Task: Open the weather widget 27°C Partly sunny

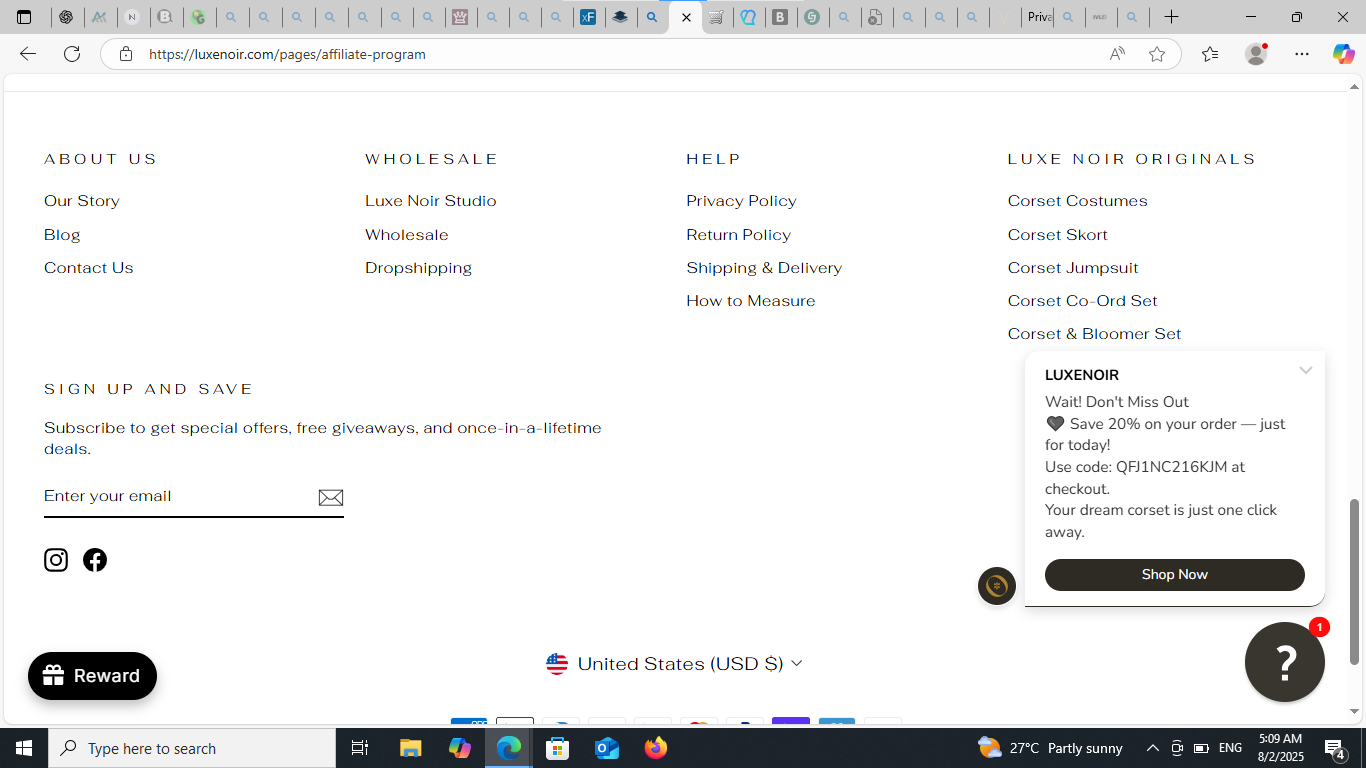Action: (x=1051, y=748)
